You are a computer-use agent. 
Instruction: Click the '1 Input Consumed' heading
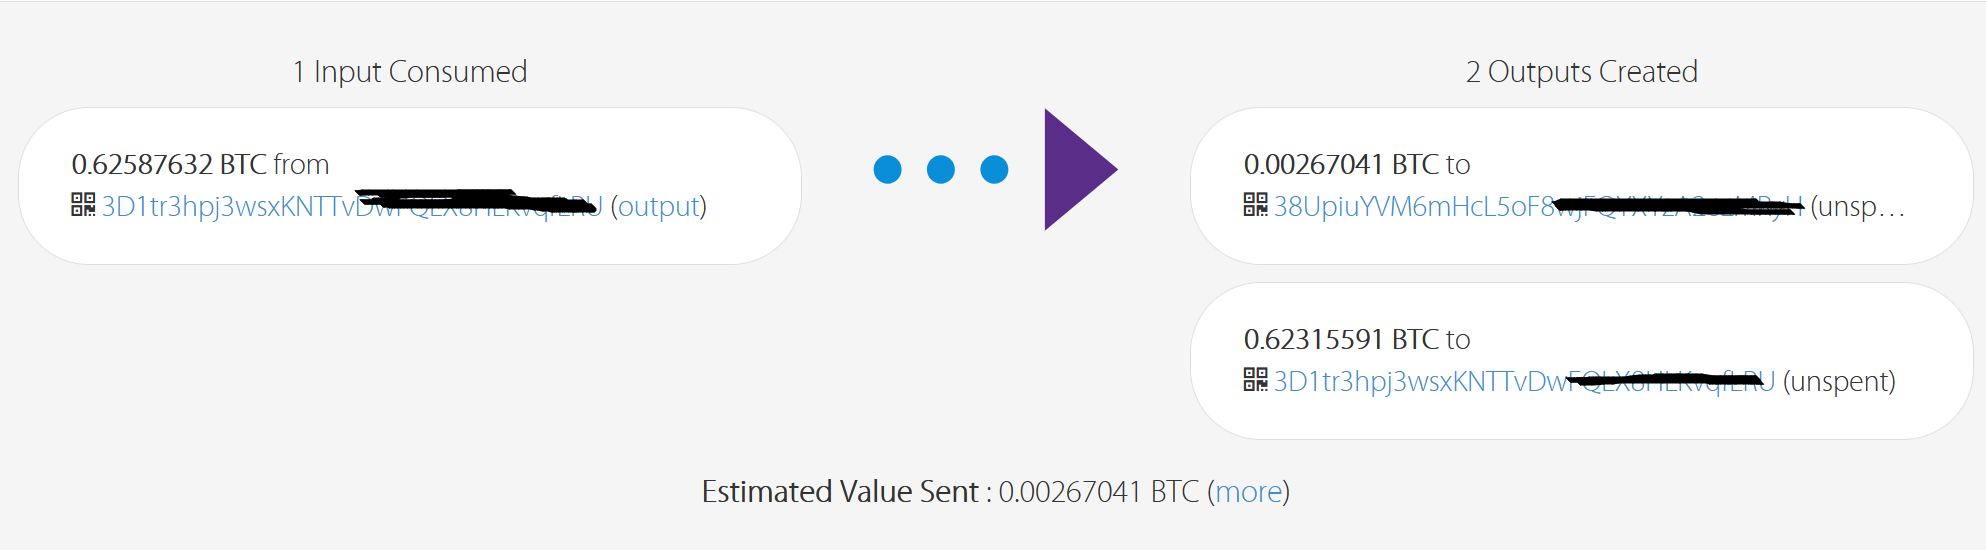pos(410,72)
